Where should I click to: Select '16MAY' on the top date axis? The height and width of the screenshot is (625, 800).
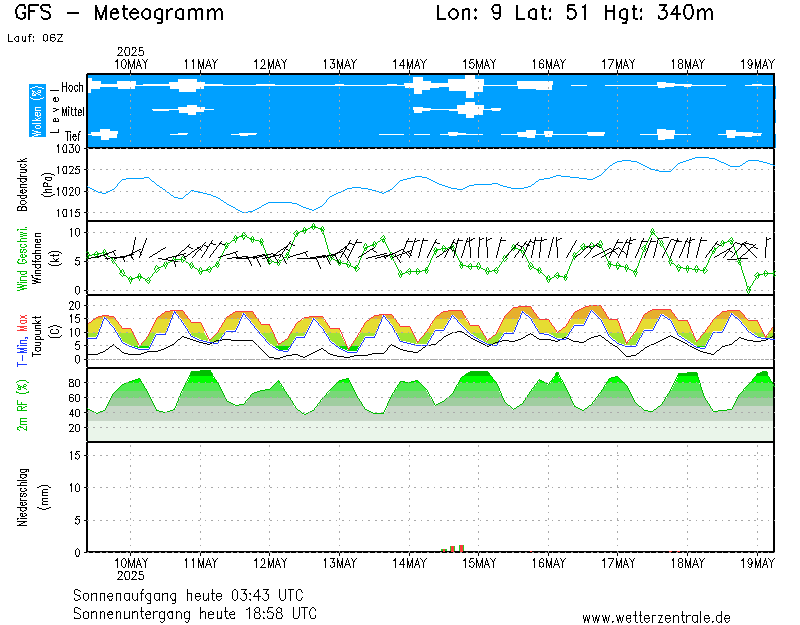click(549, 65)
